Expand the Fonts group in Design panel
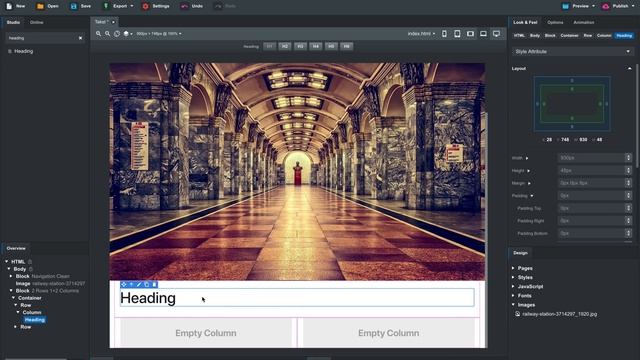This screenshot has height=360, width=640. pyautogui.click(x=513, y=296)
